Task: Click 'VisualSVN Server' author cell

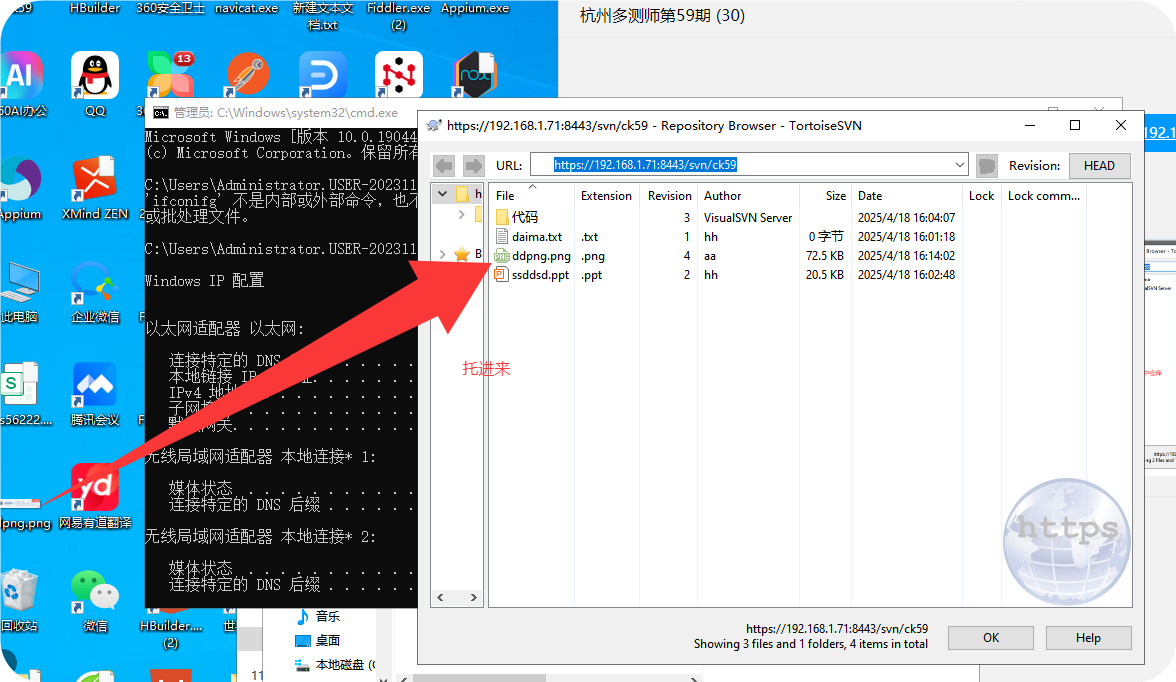Action: pyautogui.click(x=748, y=218)
